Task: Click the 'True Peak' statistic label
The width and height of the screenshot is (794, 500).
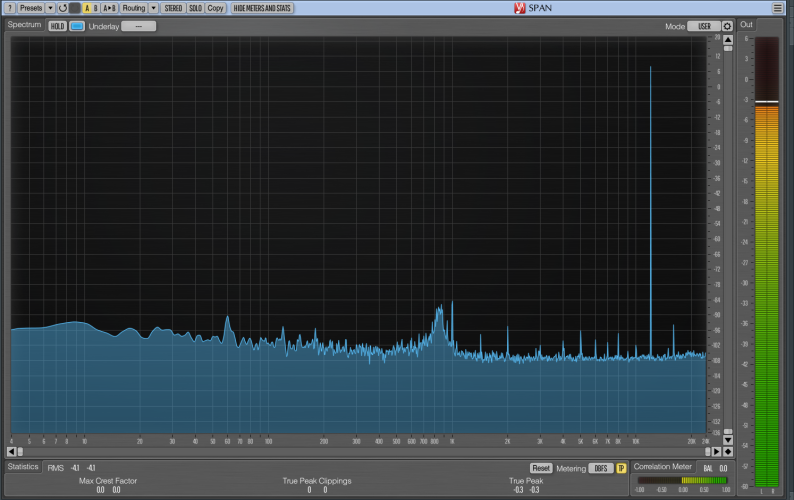Action: 526,481
